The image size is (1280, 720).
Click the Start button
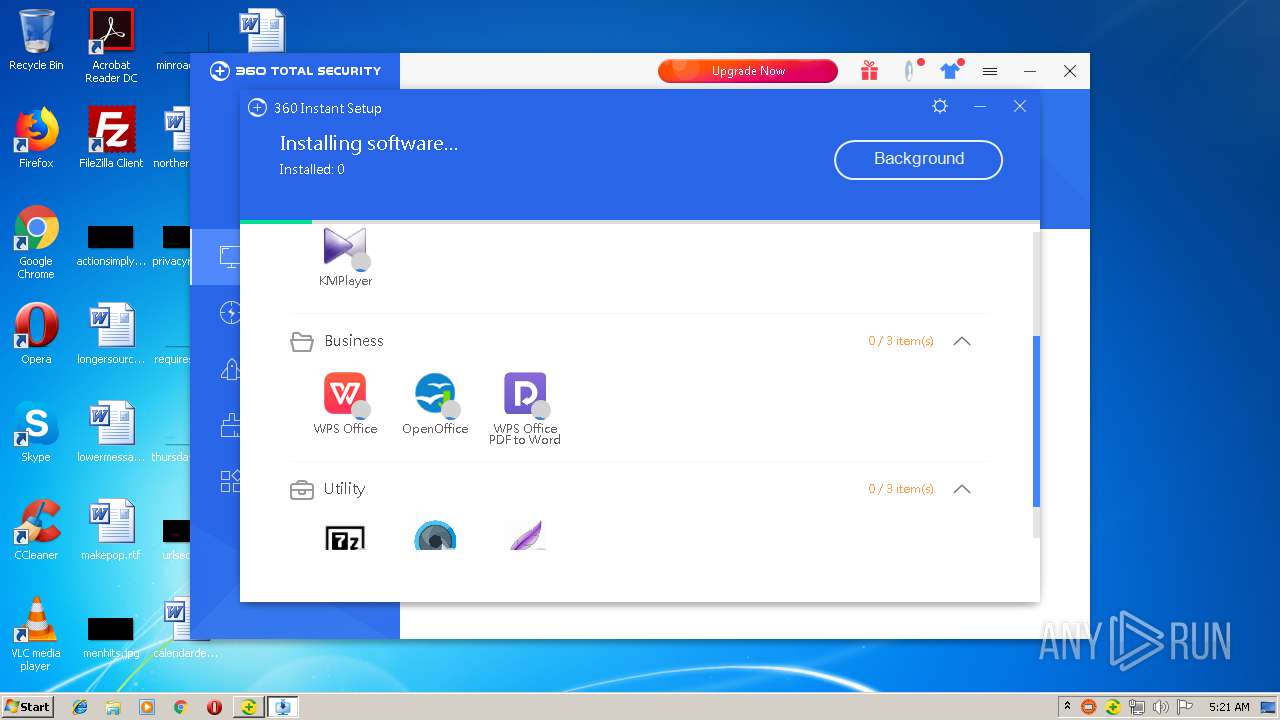[27, 706]
